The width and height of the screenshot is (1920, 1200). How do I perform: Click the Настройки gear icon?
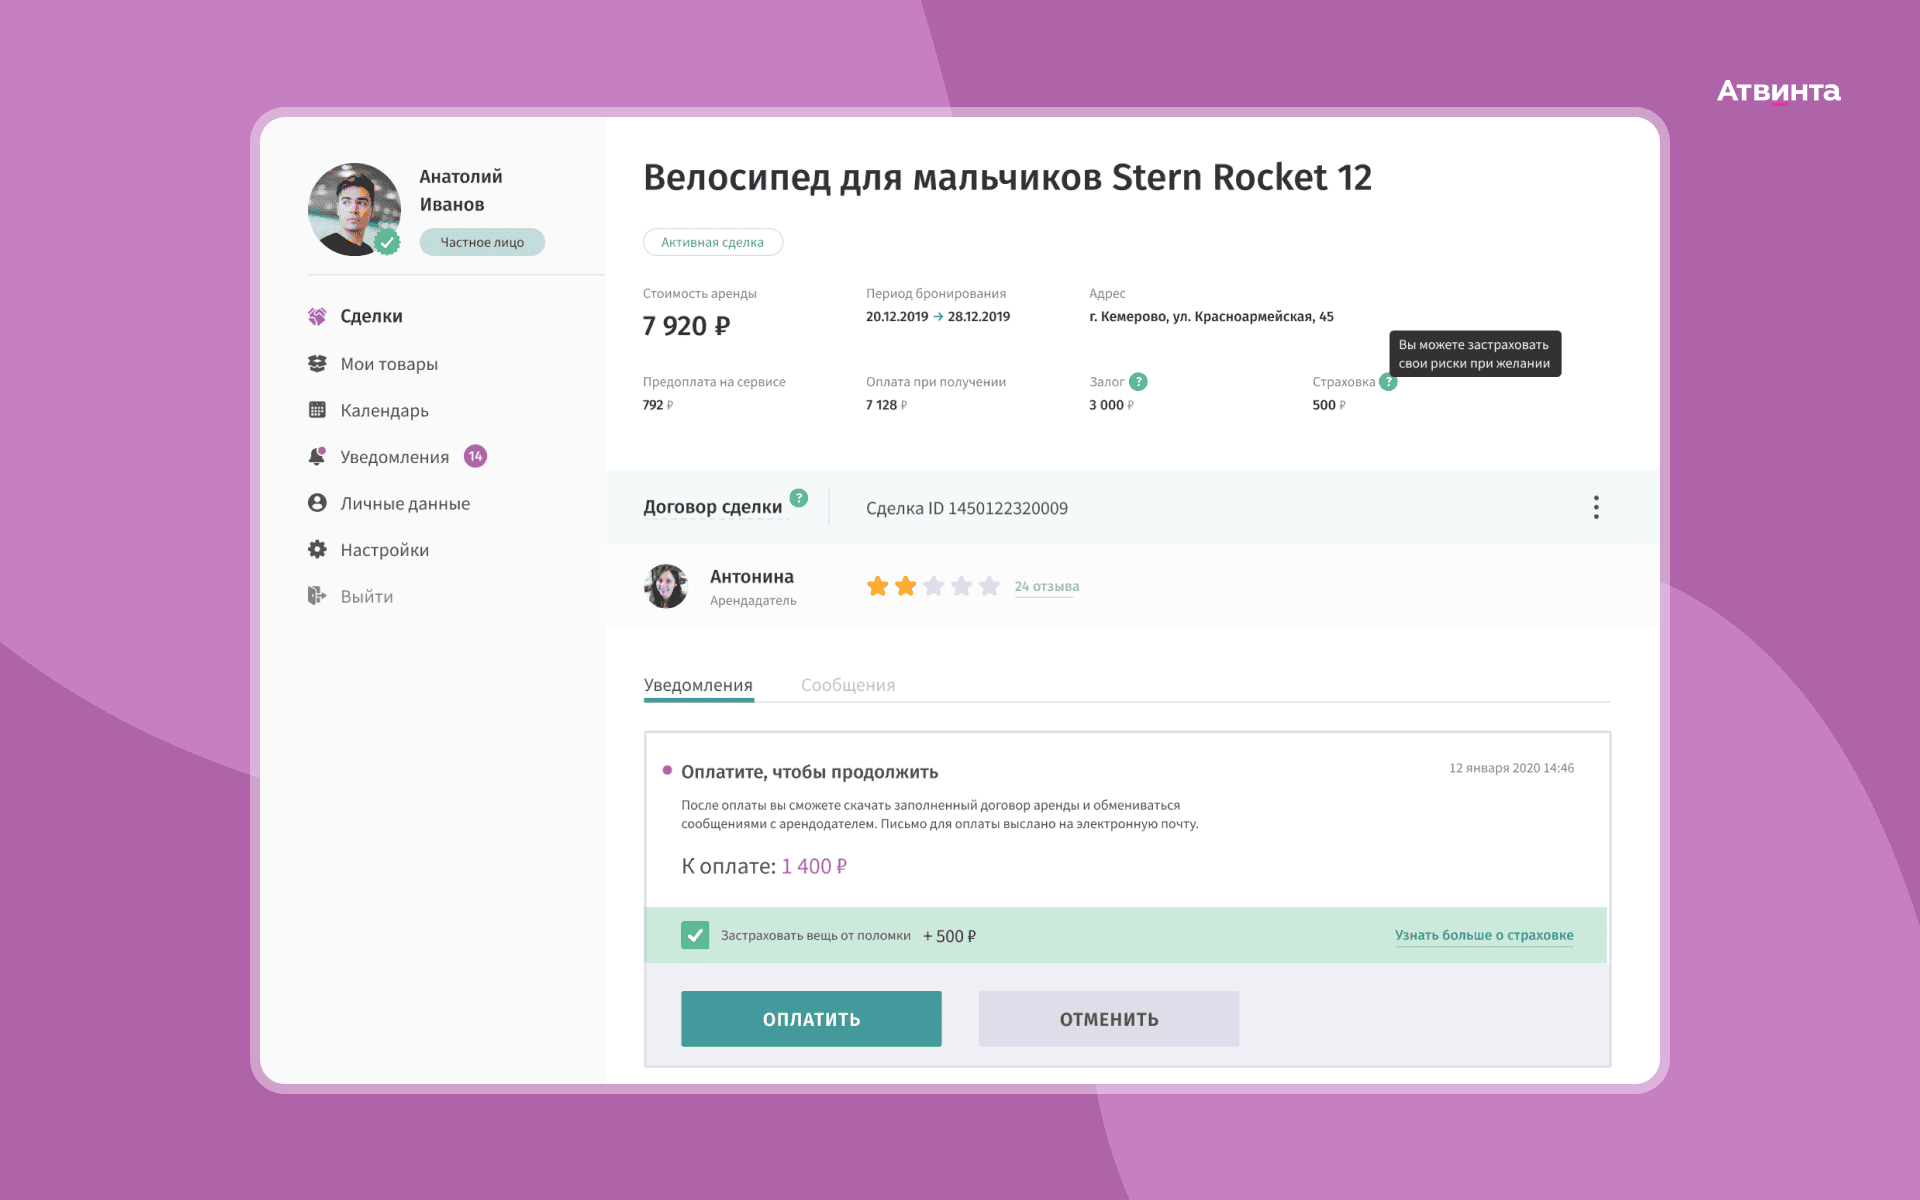point(317,549)
